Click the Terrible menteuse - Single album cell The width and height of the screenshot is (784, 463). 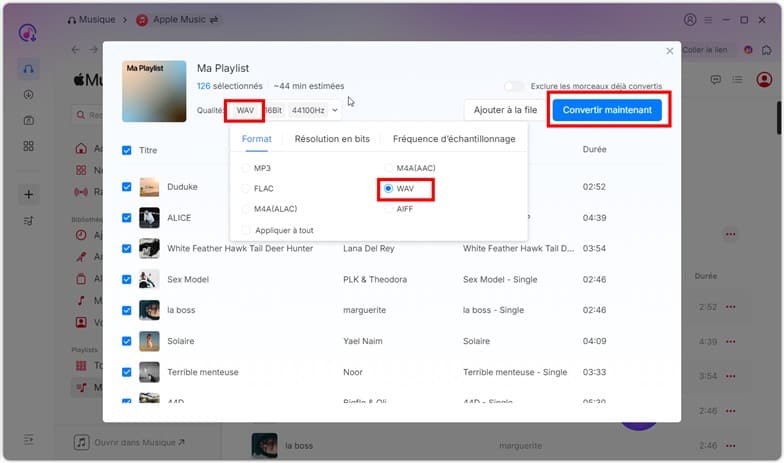pyautogui.click(x=515, y=372)
